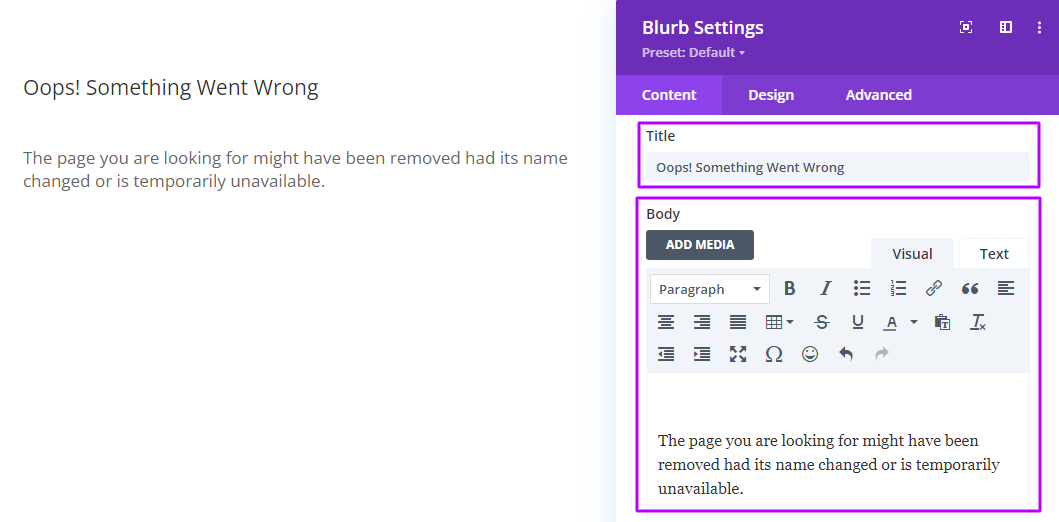The width and height of the screenshot is (1059, 522).
Task: Insert an unordered bullet list
Action: (x=861, y=289)
